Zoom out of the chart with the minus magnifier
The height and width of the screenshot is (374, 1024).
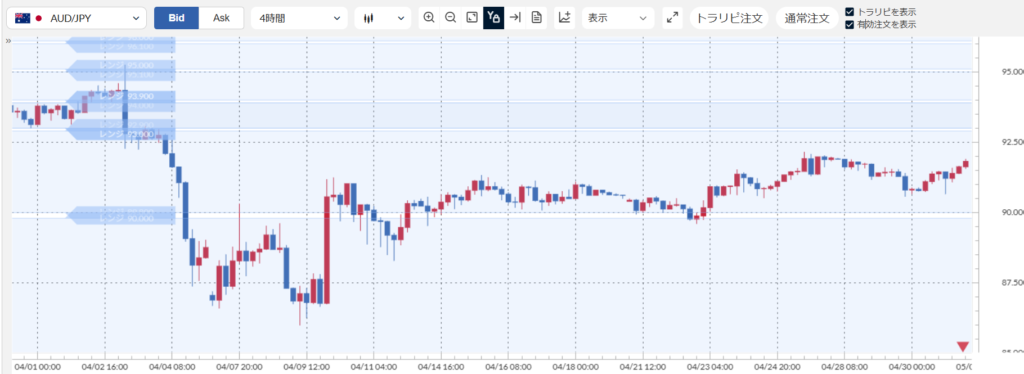click(x=450, y=18)
